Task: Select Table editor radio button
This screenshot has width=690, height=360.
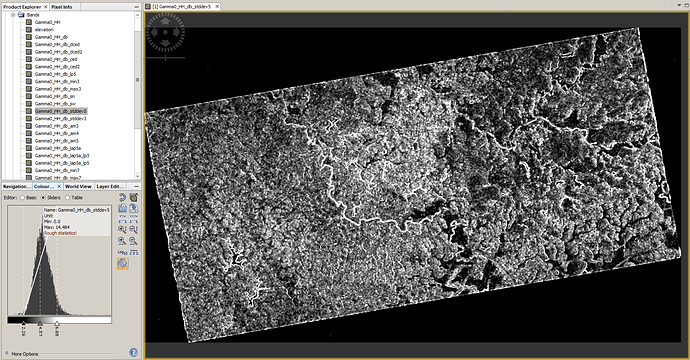Action: (x=67, y=198)
